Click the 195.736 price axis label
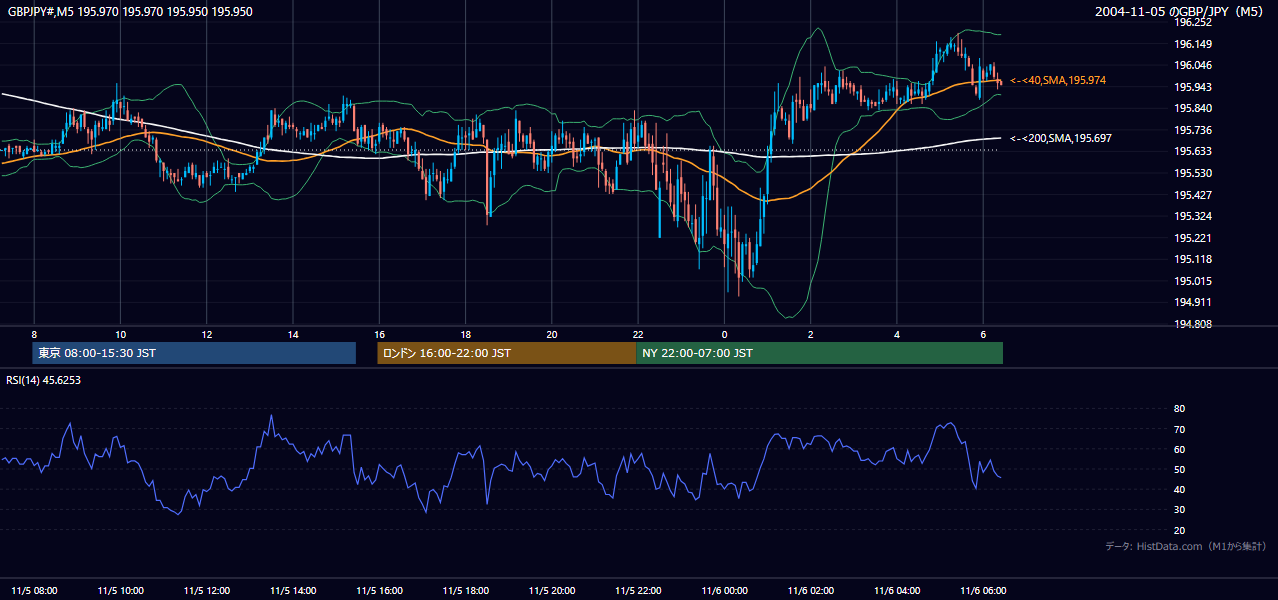The width and height of the screenshot is (1278, 600). [x=1193, y=130]
